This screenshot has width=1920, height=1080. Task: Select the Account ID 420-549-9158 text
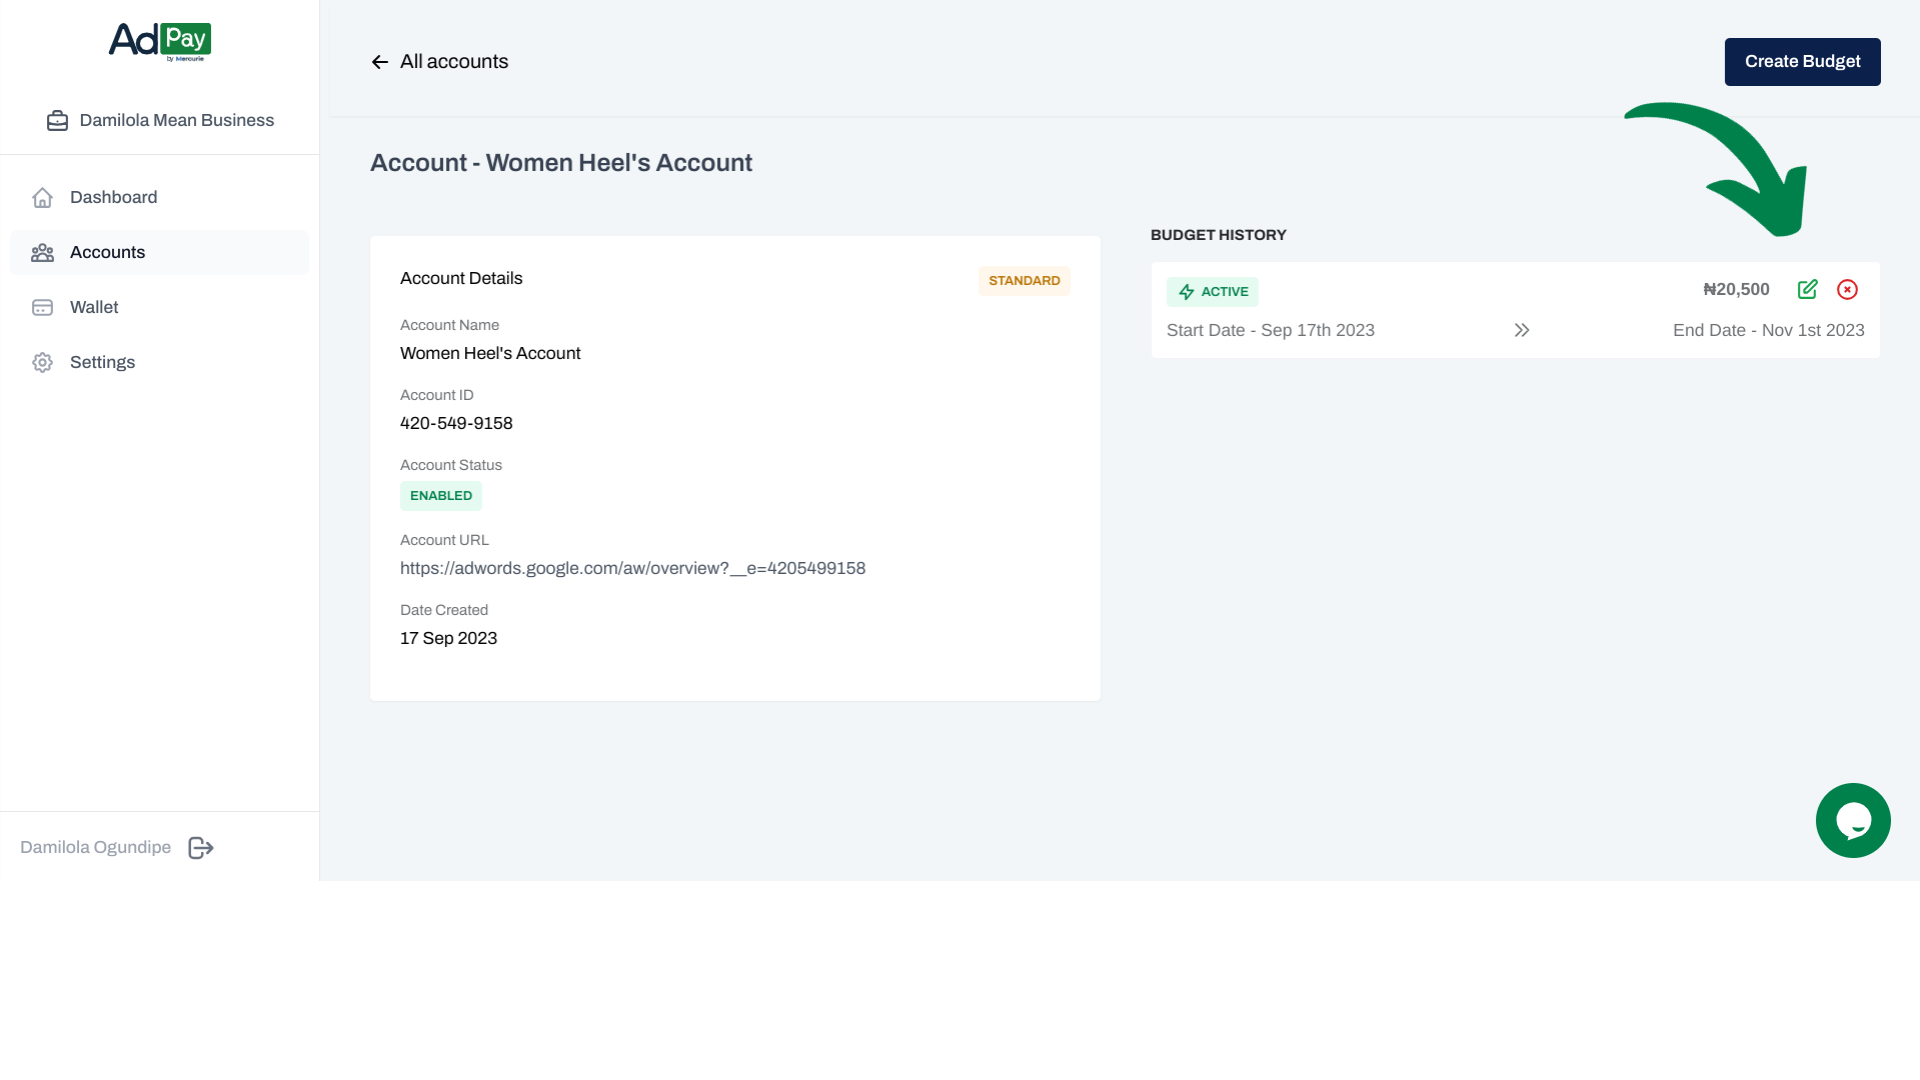(x=456, y=423)
